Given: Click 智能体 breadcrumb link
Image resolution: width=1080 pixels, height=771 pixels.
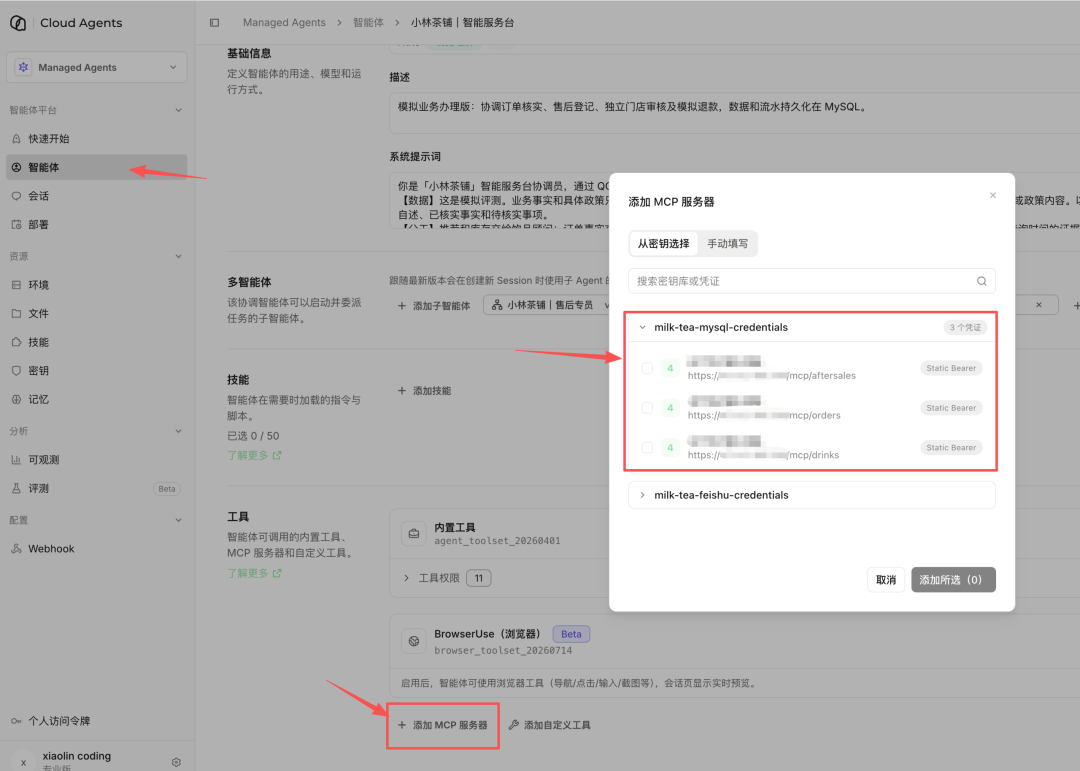Looking at the screenshot, I should click(x=368, y=23).
